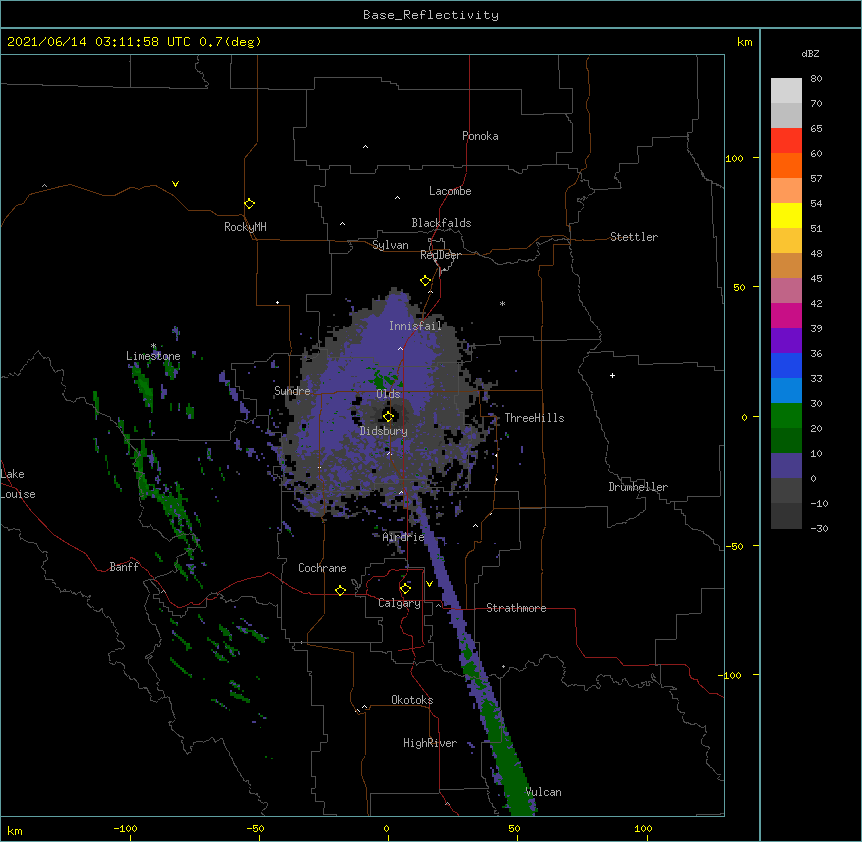The image size is (862, 842).
Task: Click the Calgary label
Action: click(399, 603)
